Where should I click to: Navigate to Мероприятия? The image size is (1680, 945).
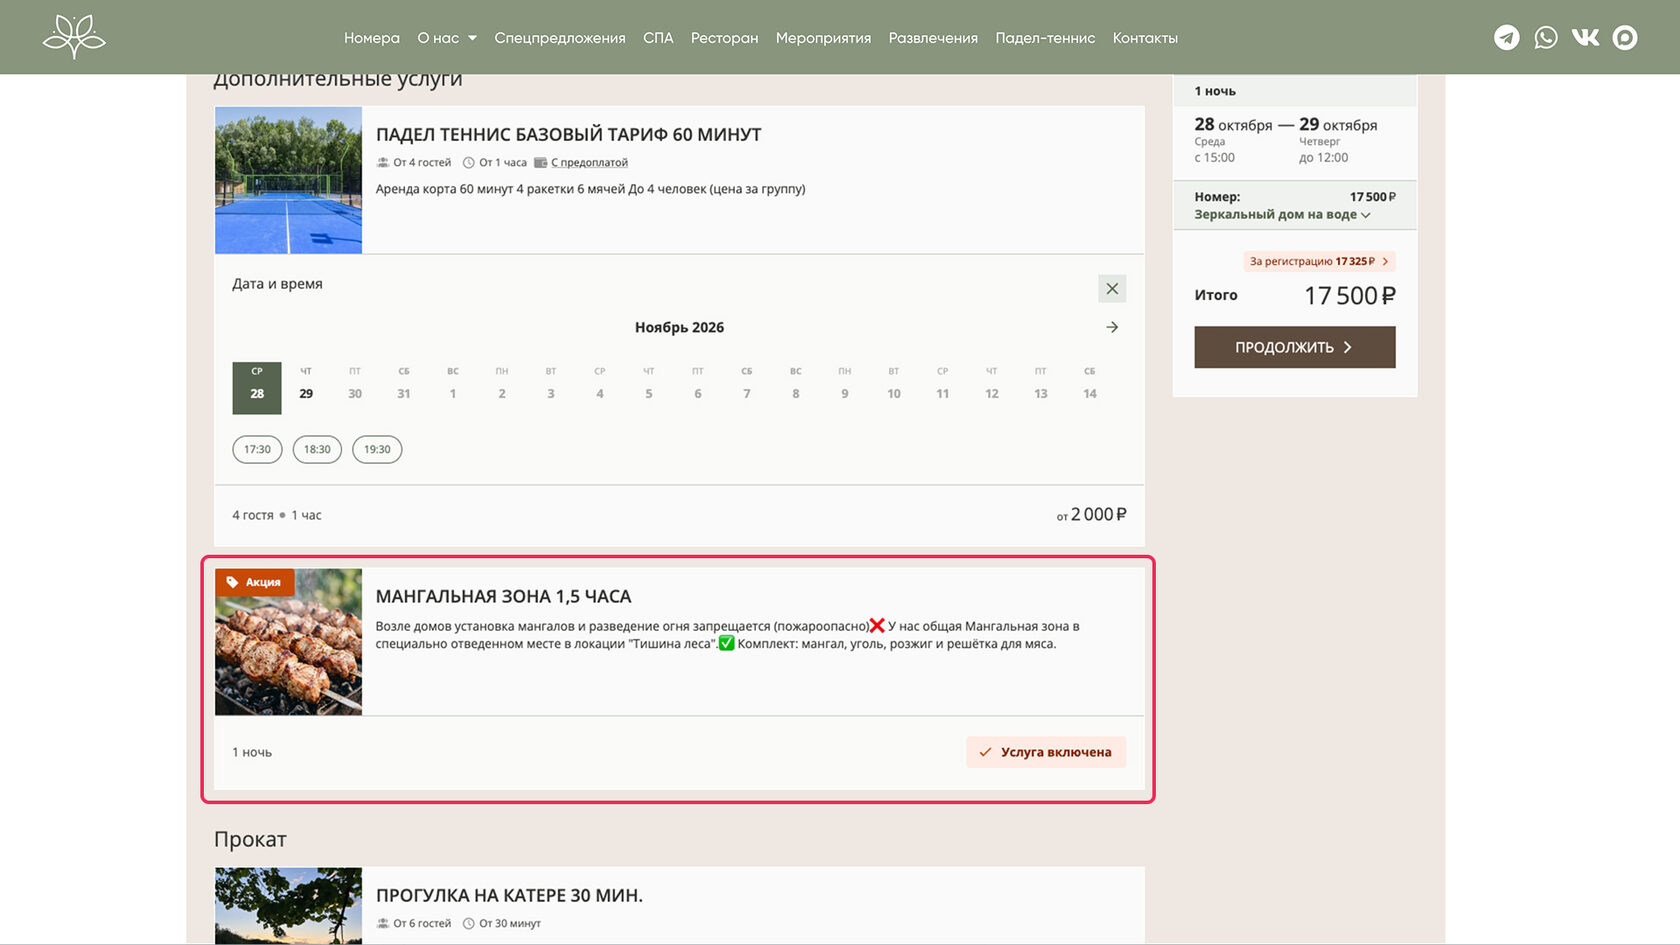pos(823,38)
